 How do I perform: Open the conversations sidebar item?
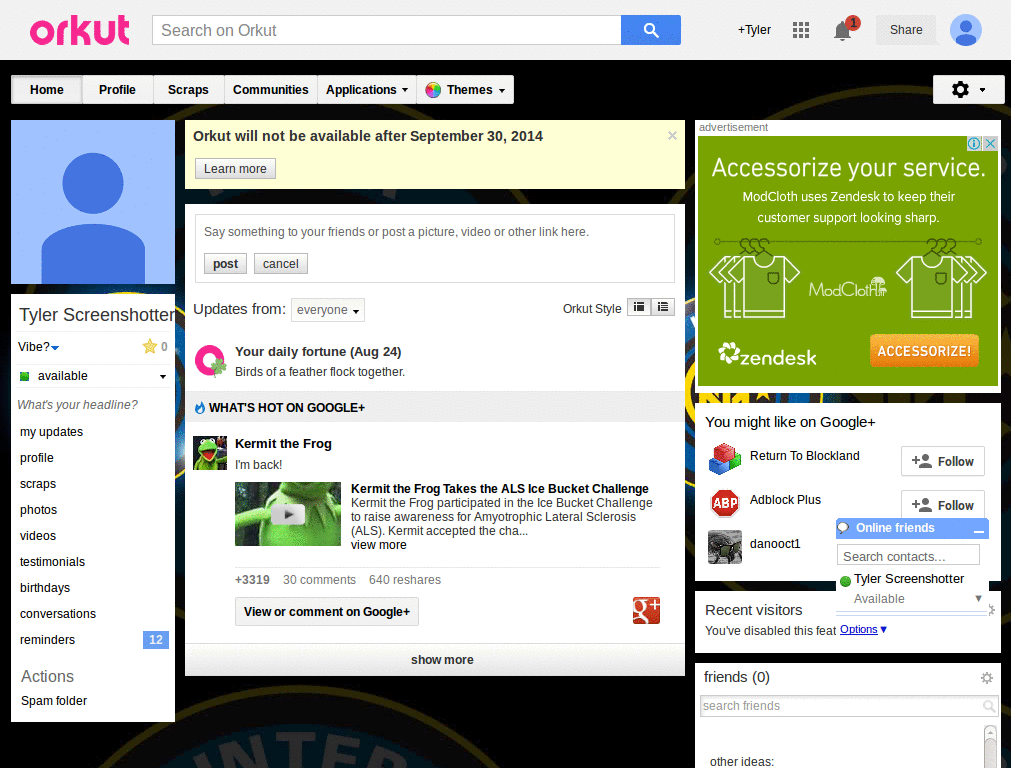[x=57, y=614]
